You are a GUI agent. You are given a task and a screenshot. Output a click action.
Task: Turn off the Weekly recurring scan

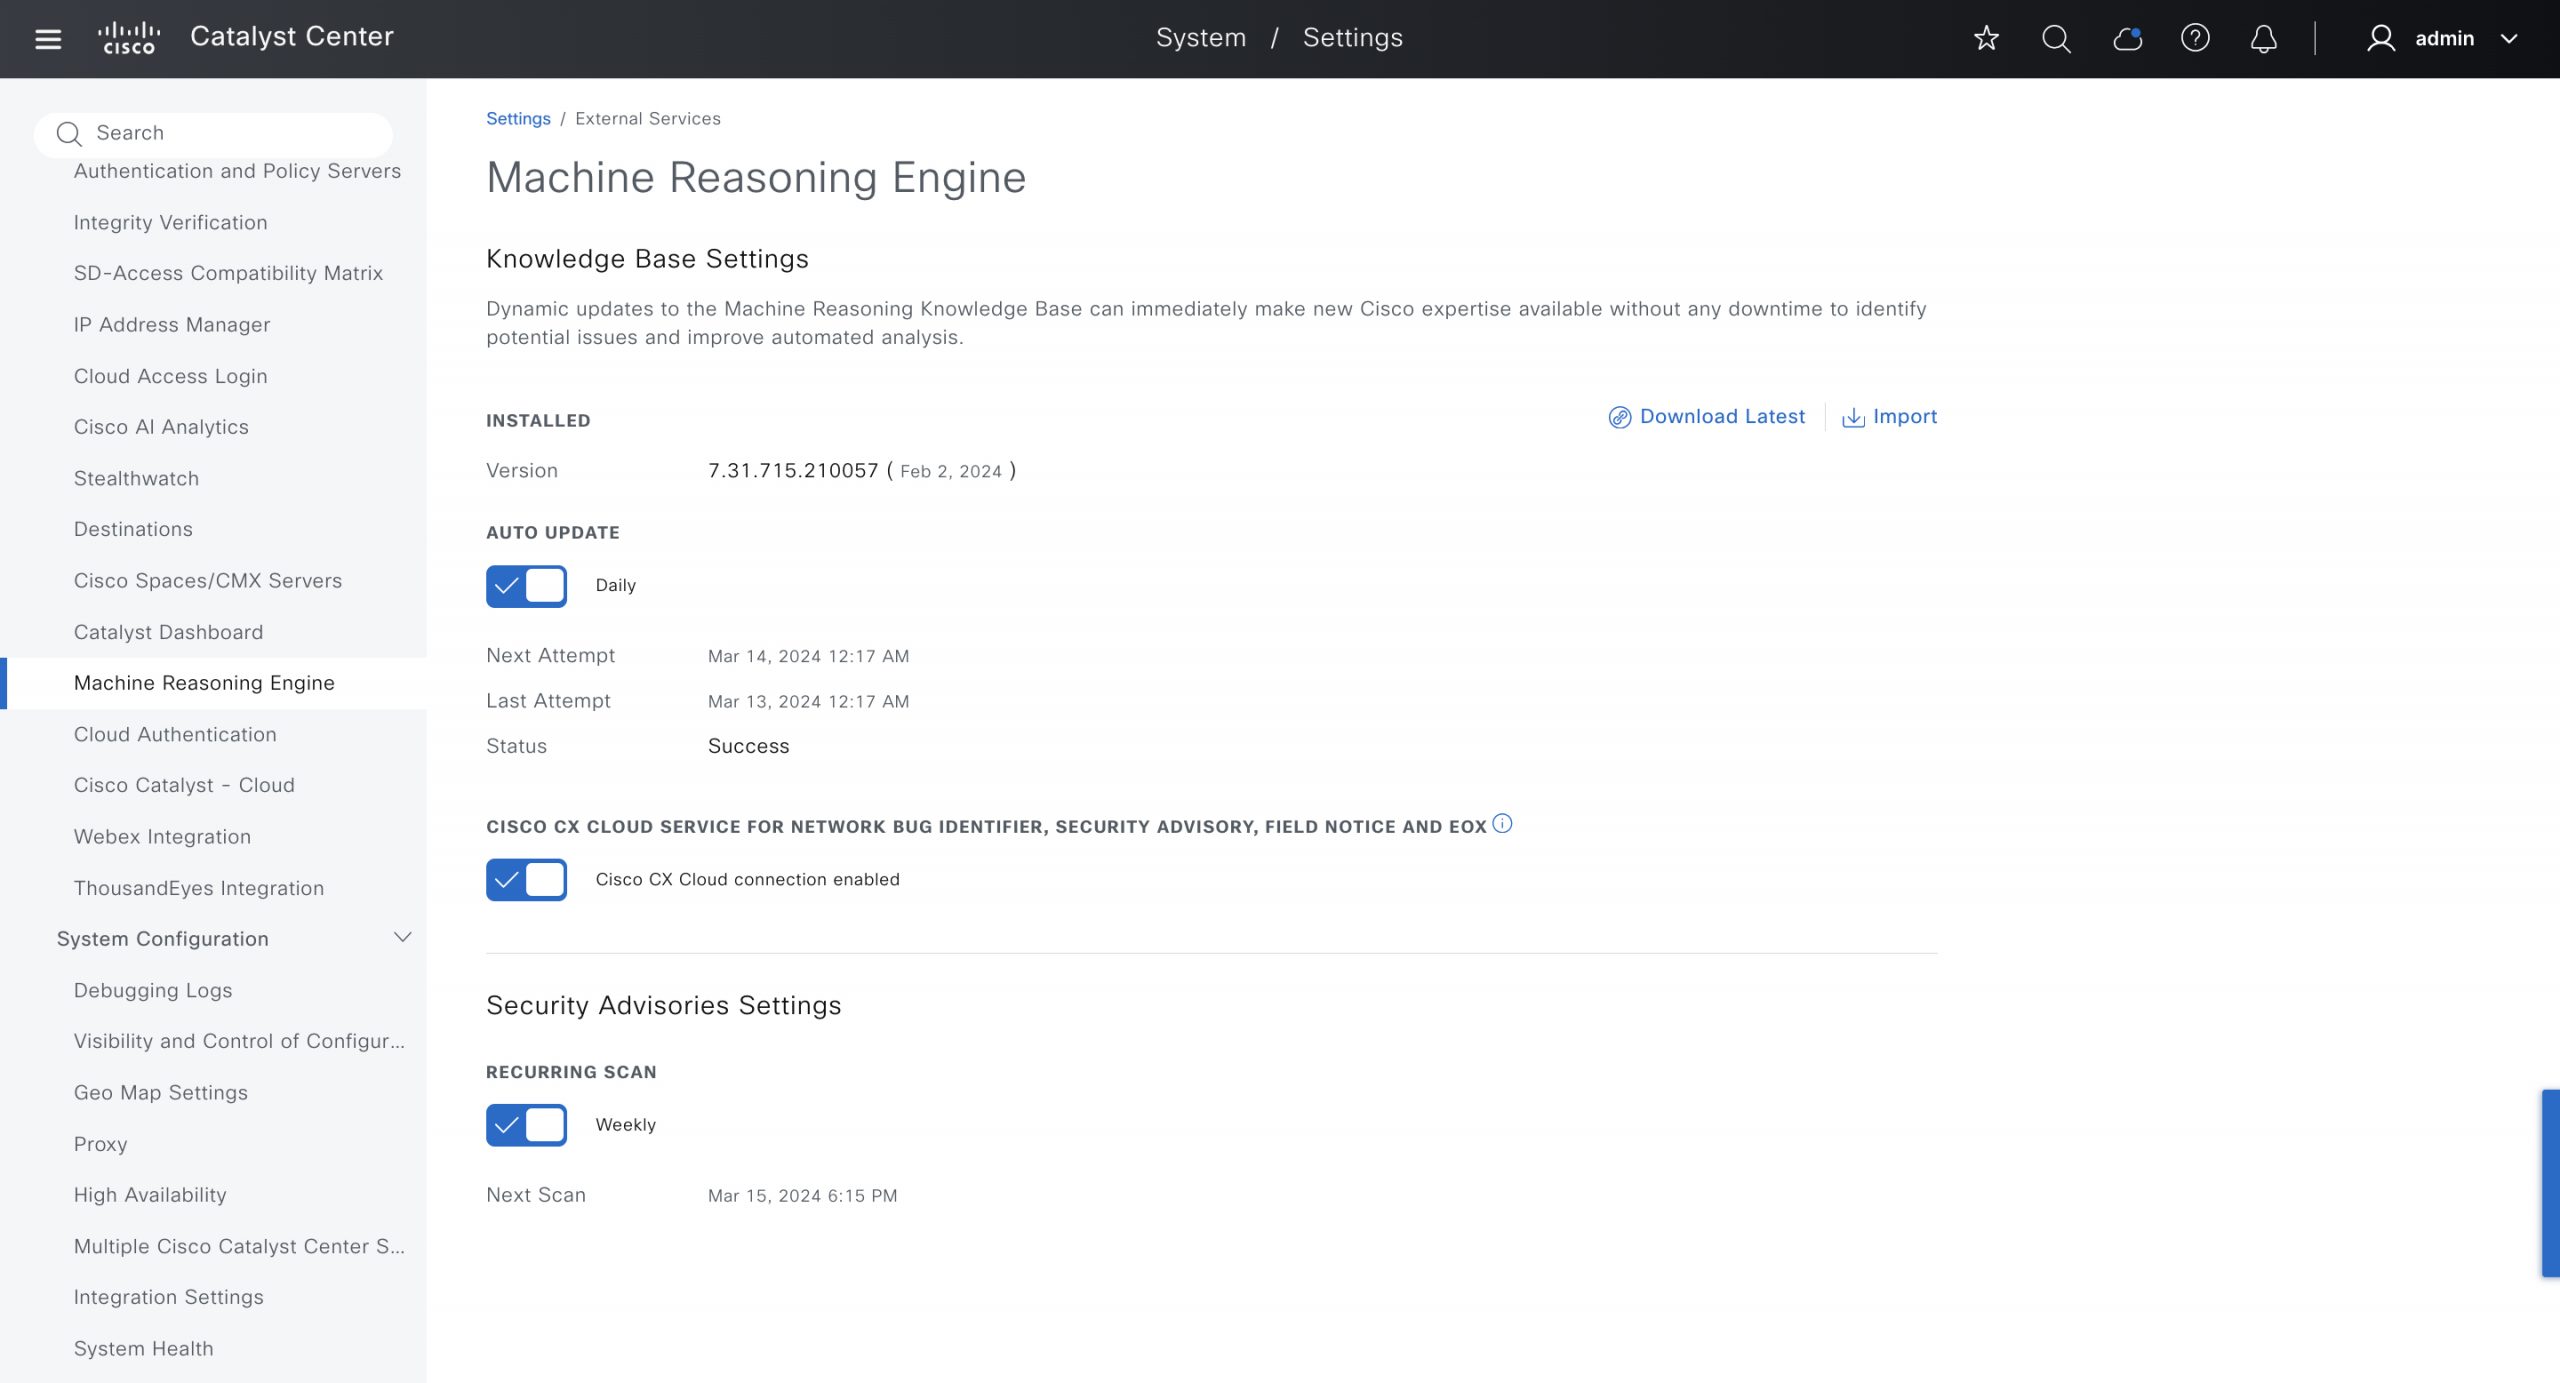coord(526,1125)
